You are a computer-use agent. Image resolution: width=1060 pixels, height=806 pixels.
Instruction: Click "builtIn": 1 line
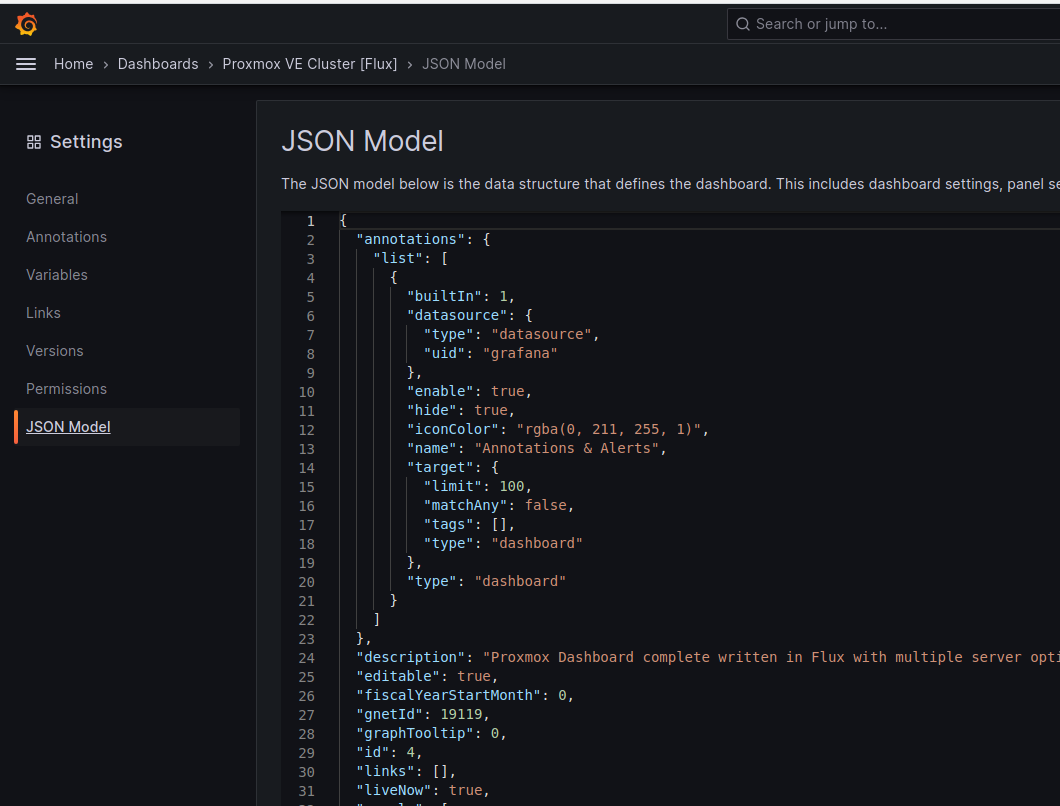[x=460, y=296]
